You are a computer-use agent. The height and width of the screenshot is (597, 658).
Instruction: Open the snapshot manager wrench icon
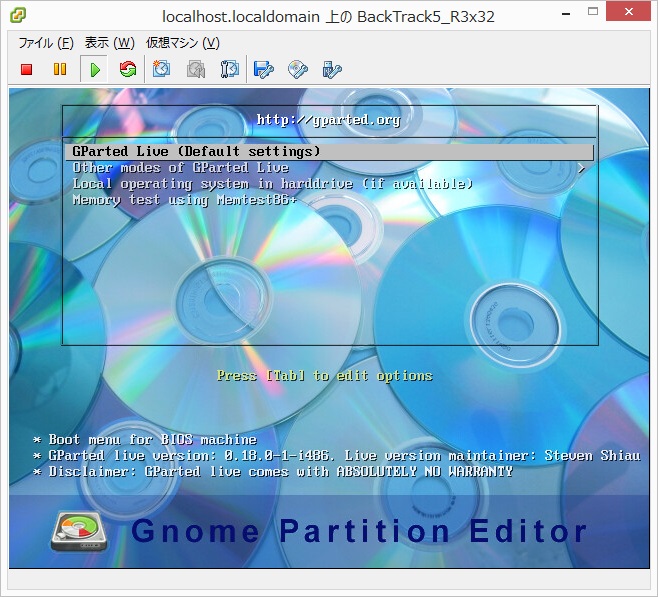pos(230,69)
